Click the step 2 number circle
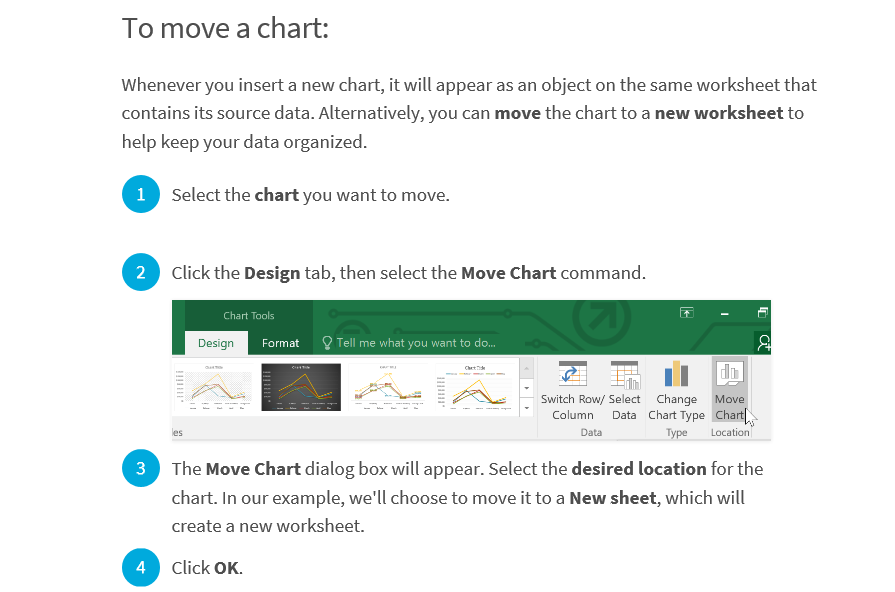This screenshot has height=592, width=895. pos(140,272)
